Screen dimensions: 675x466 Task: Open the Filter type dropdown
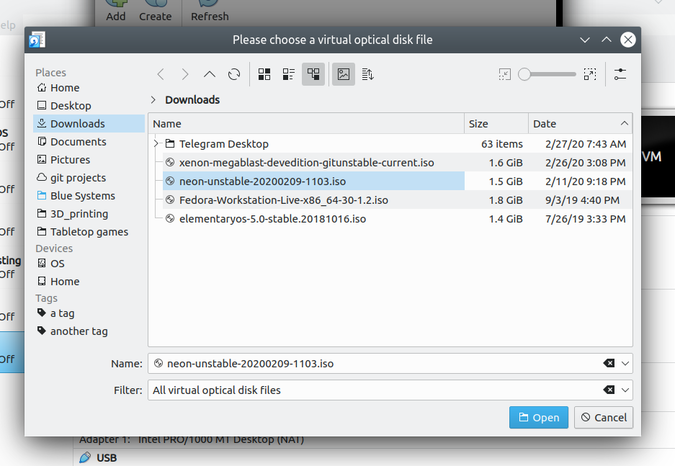pyautogui.click(x=626, y=389)
